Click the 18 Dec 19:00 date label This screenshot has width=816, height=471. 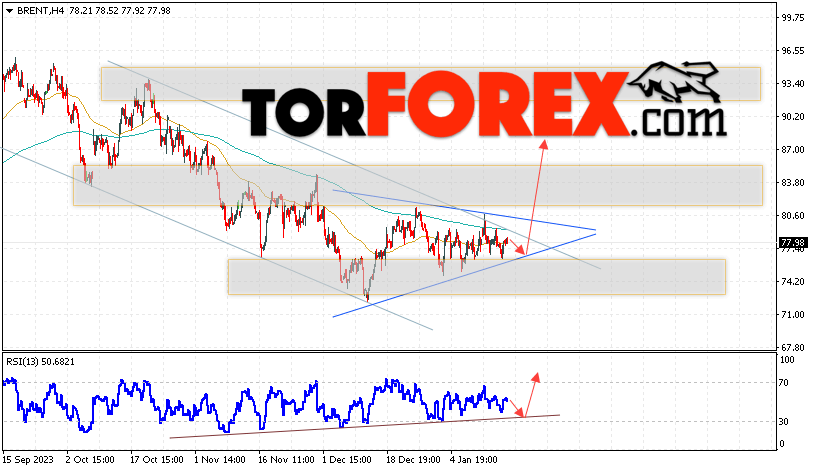413,460
